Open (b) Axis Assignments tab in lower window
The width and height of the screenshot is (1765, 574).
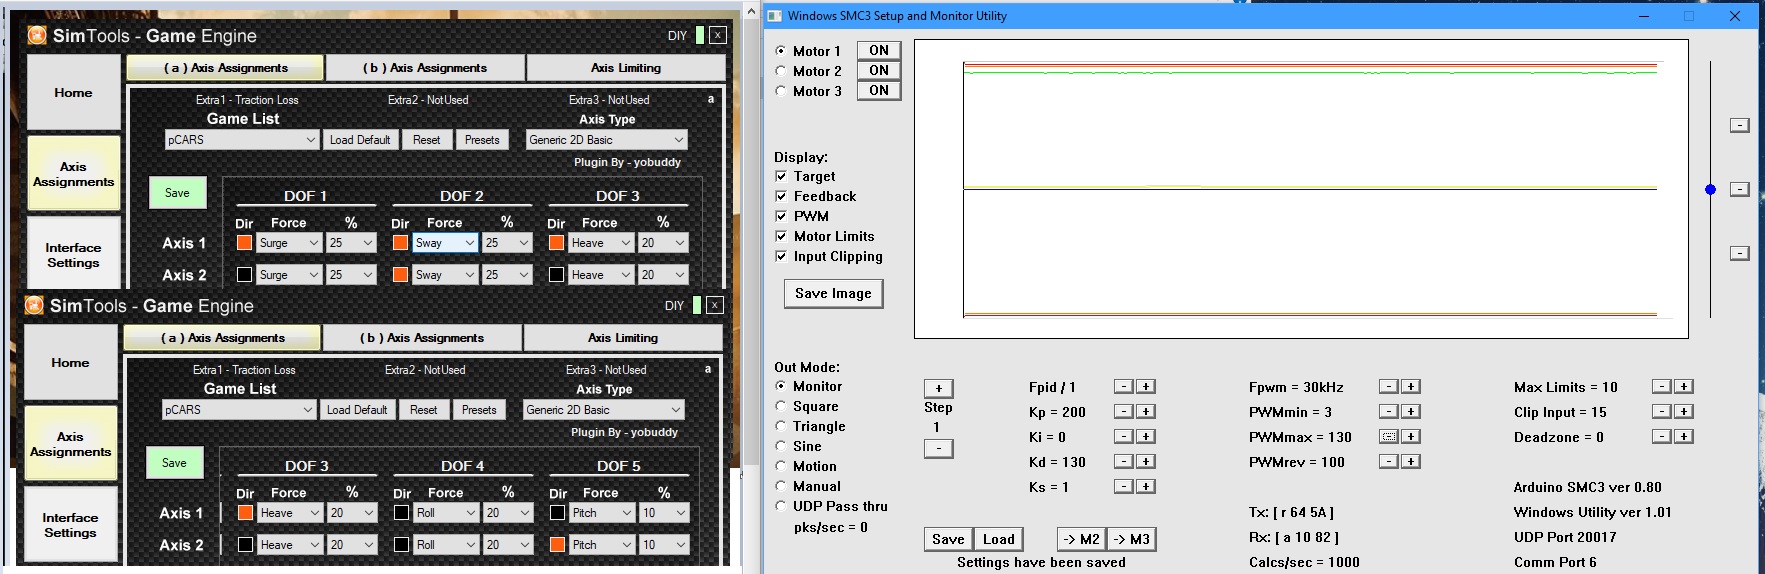tap(422, 338)
